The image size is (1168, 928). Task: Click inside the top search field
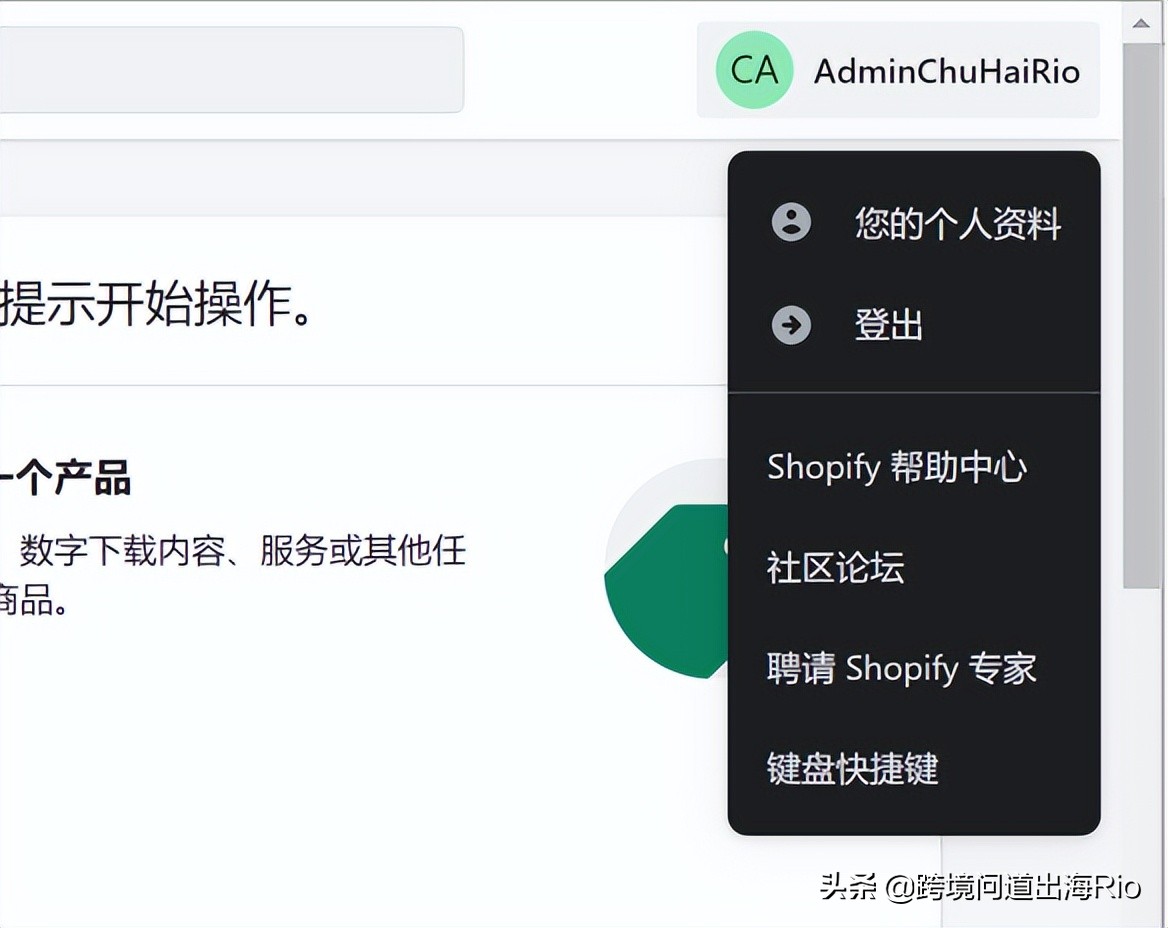coord(230,70)
